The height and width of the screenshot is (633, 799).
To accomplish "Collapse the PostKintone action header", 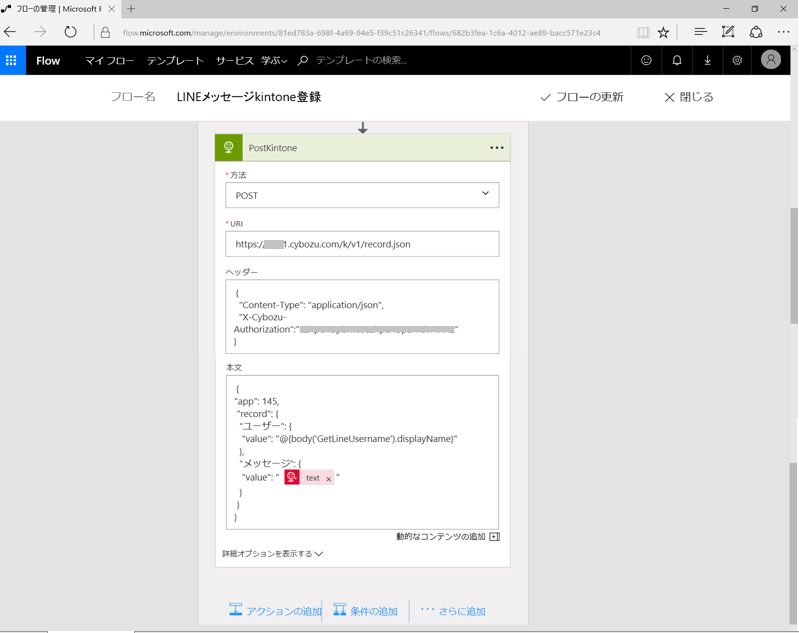I will point(362,148).
